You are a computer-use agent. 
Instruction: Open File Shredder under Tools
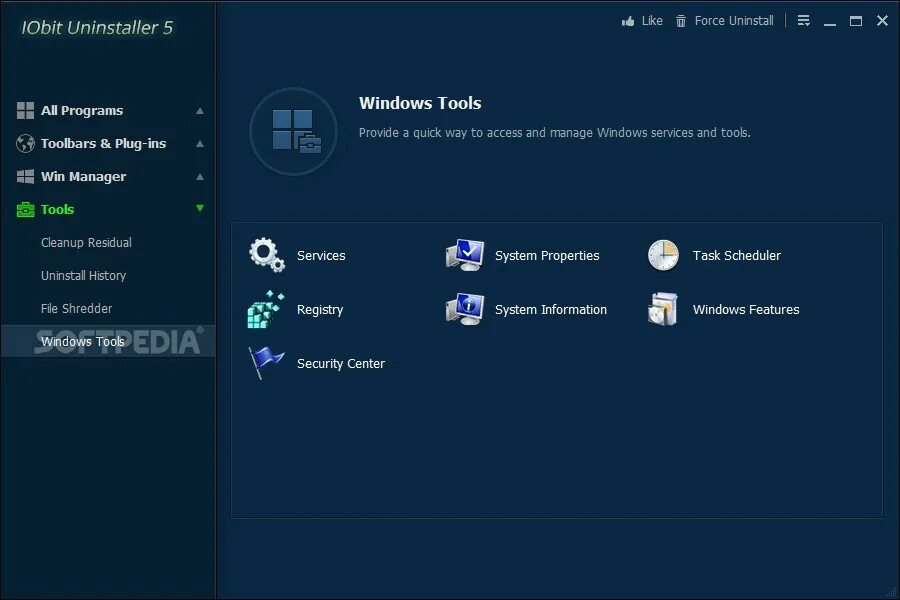point(76,308)
